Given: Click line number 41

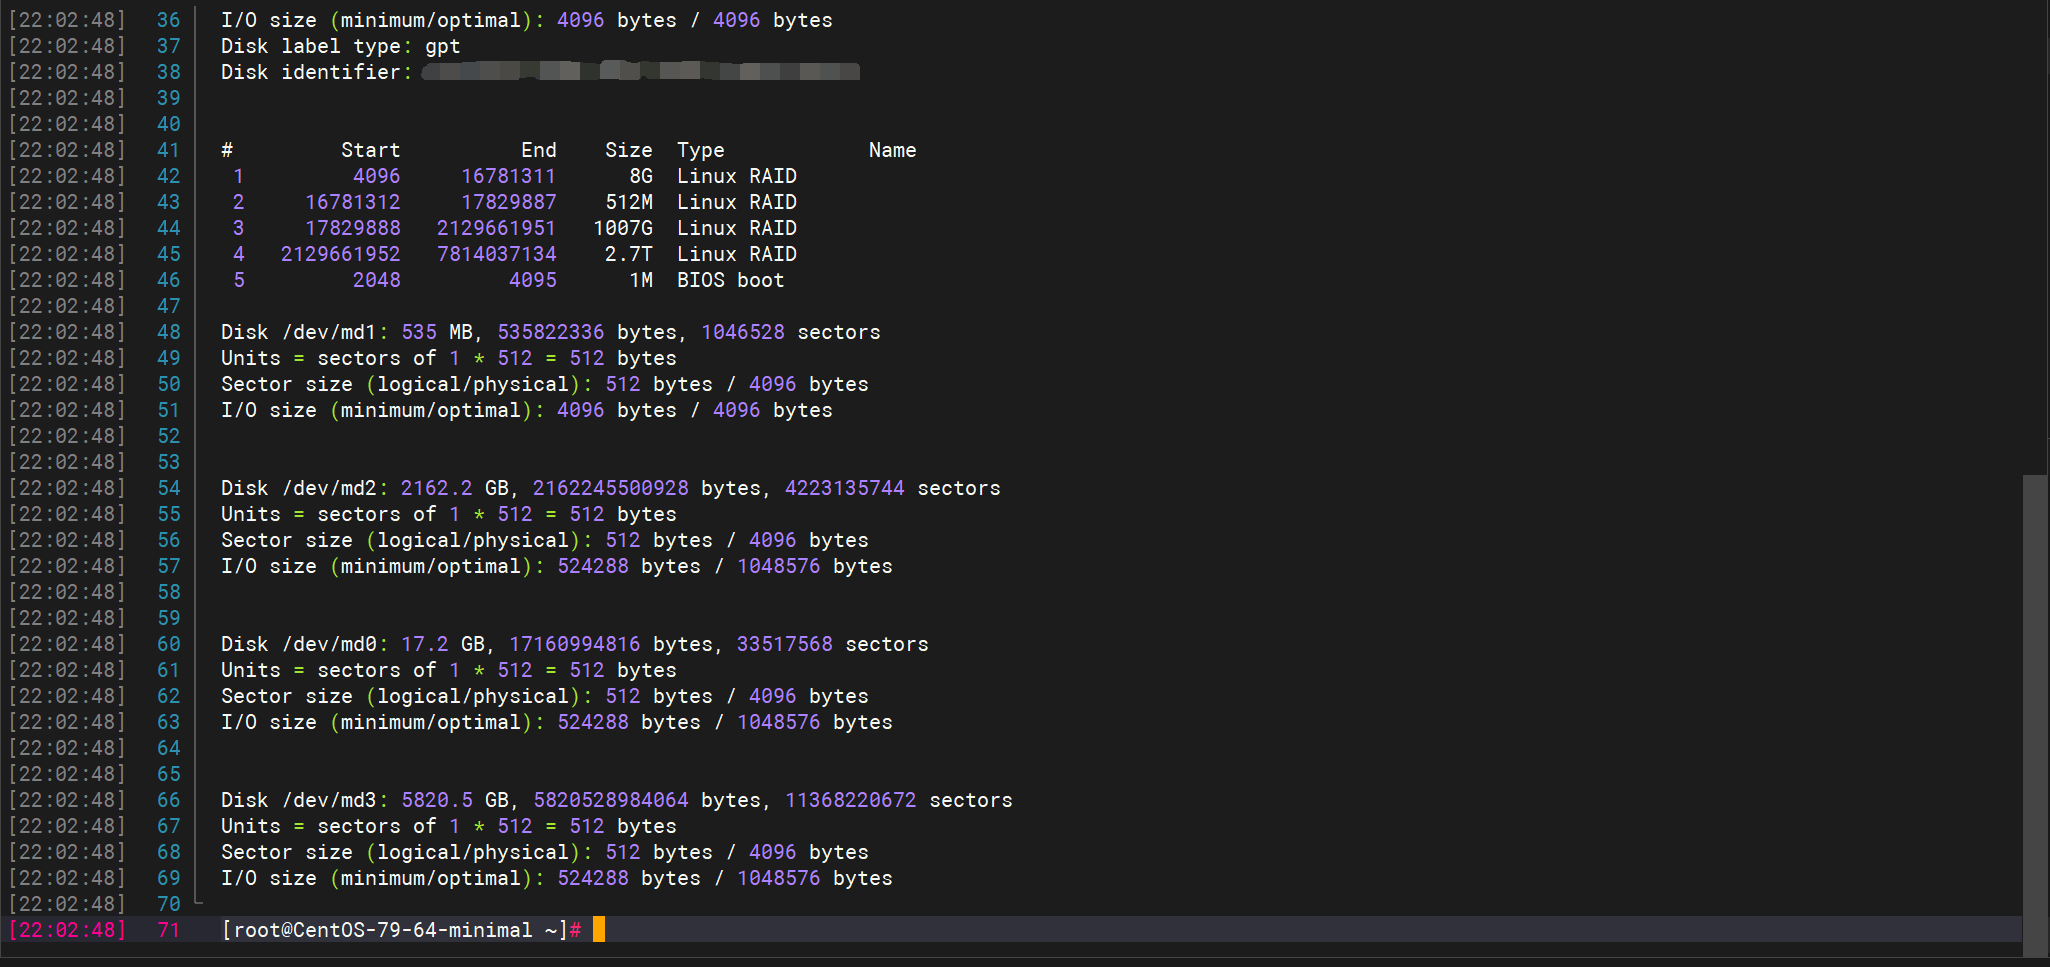Looking at the screenshot, I should [x=169, y=150].
